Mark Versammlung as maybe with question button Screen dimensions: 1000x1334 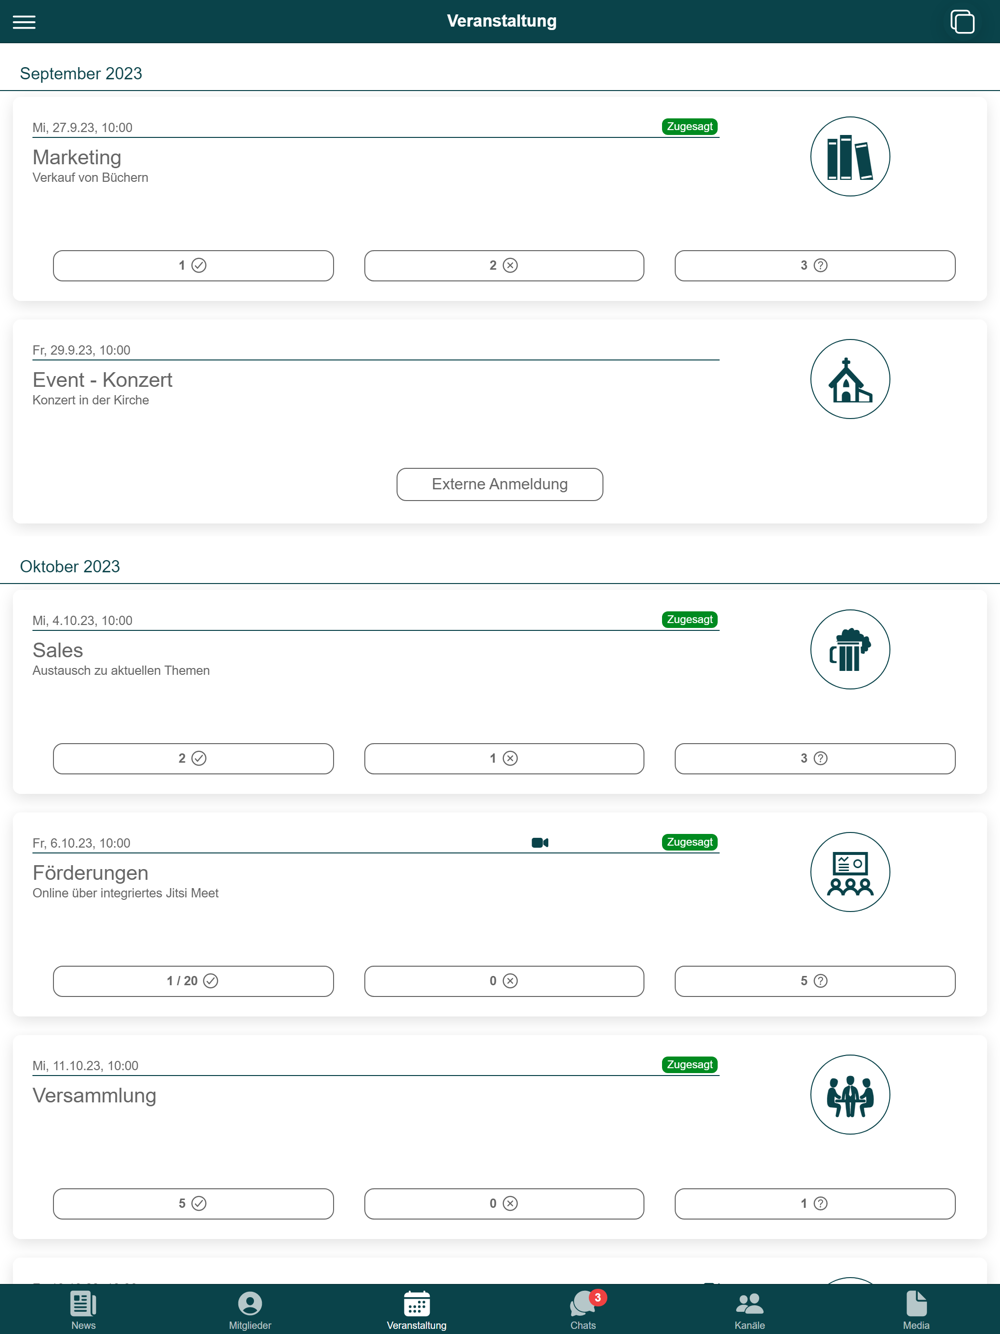pyautogui.click(x=815, y=1204)
